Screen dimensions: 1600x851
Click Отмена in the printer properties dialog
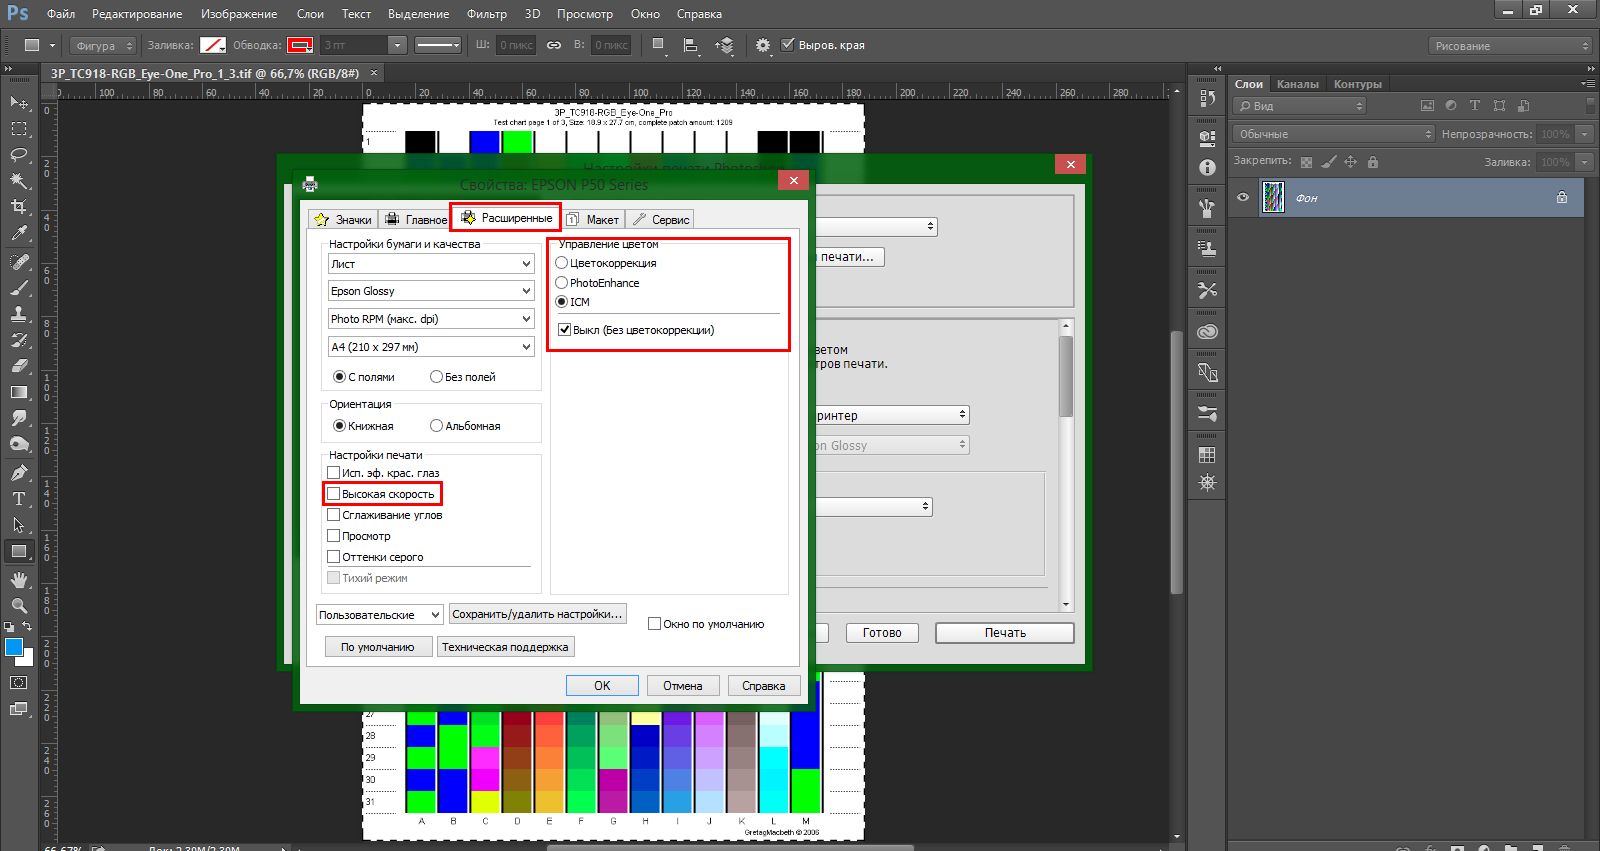(682, 686)
